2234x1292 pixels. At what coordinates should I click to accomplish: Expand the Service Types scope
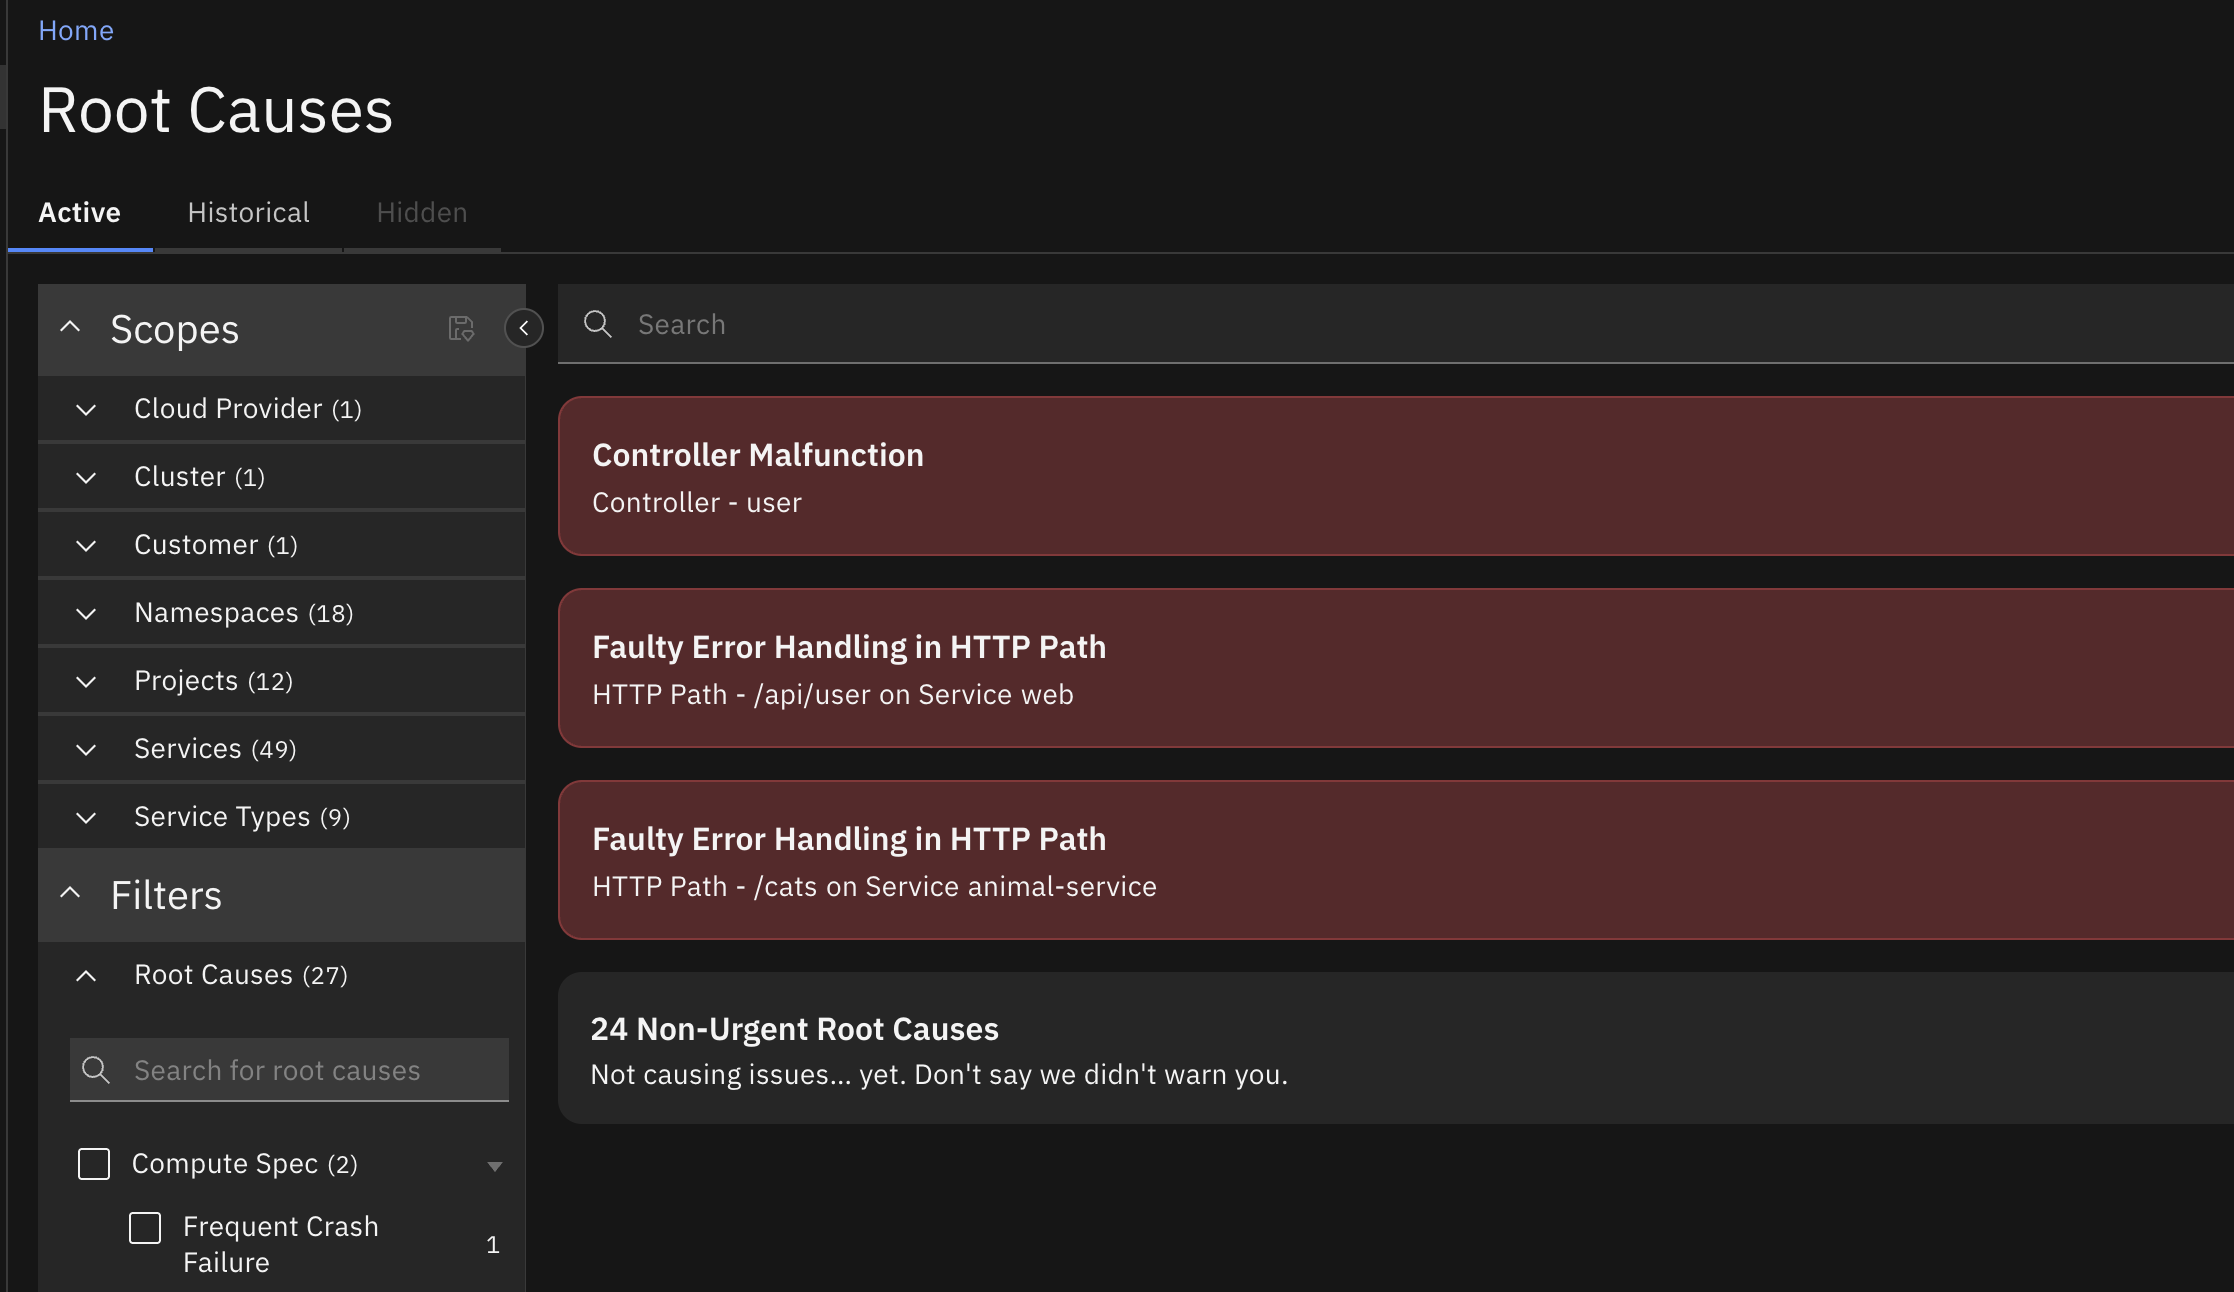click(x=85, y=817)
